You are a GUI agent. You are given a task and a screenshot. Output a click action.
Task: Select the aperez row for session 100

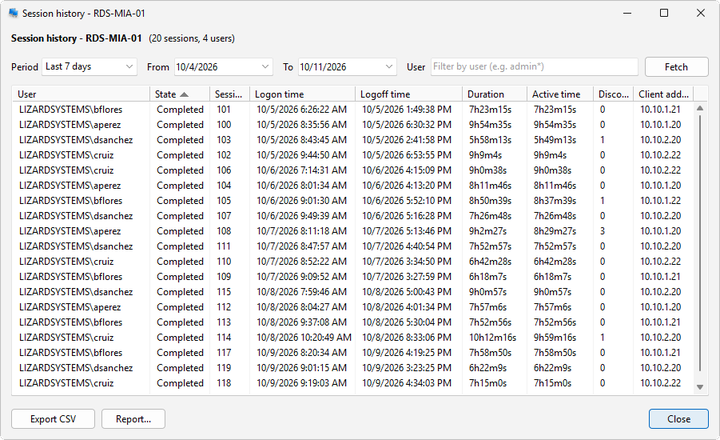(x=353, y=124)
